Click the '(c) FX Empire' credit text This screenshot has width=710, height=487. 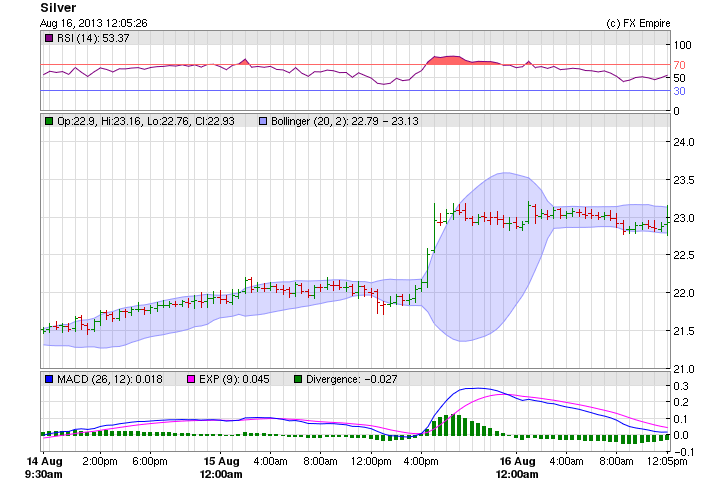point(638,23)
